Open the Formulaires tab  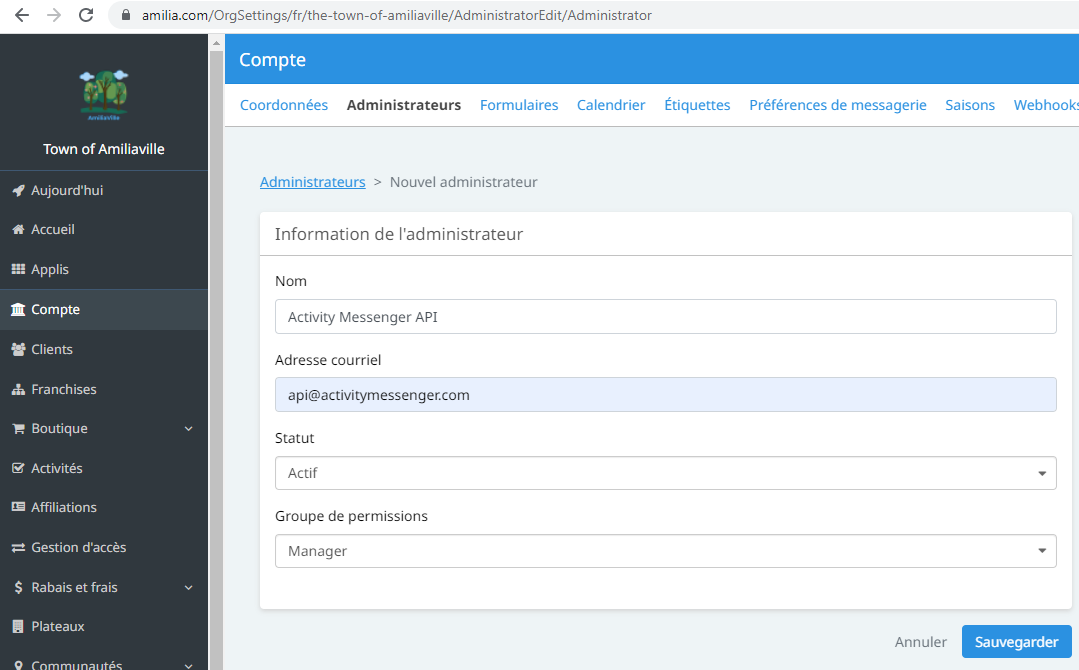[x=519, y=105]
